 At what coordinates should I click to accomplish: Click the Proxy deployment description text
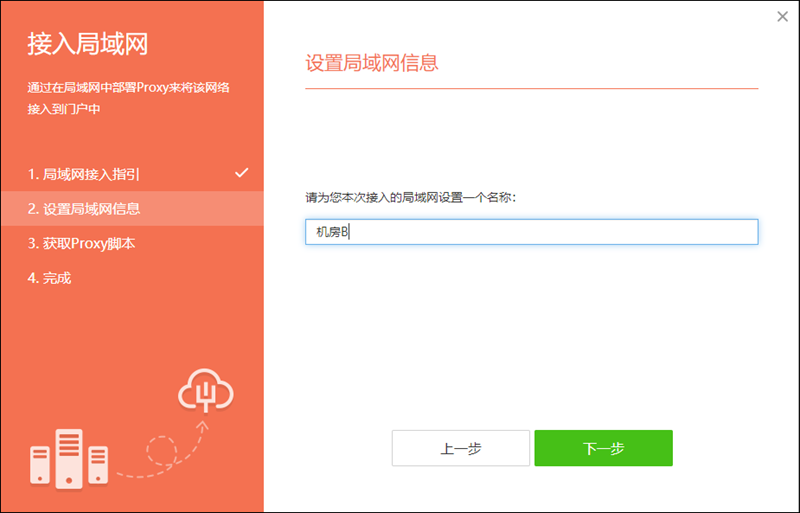pos(129,98)
